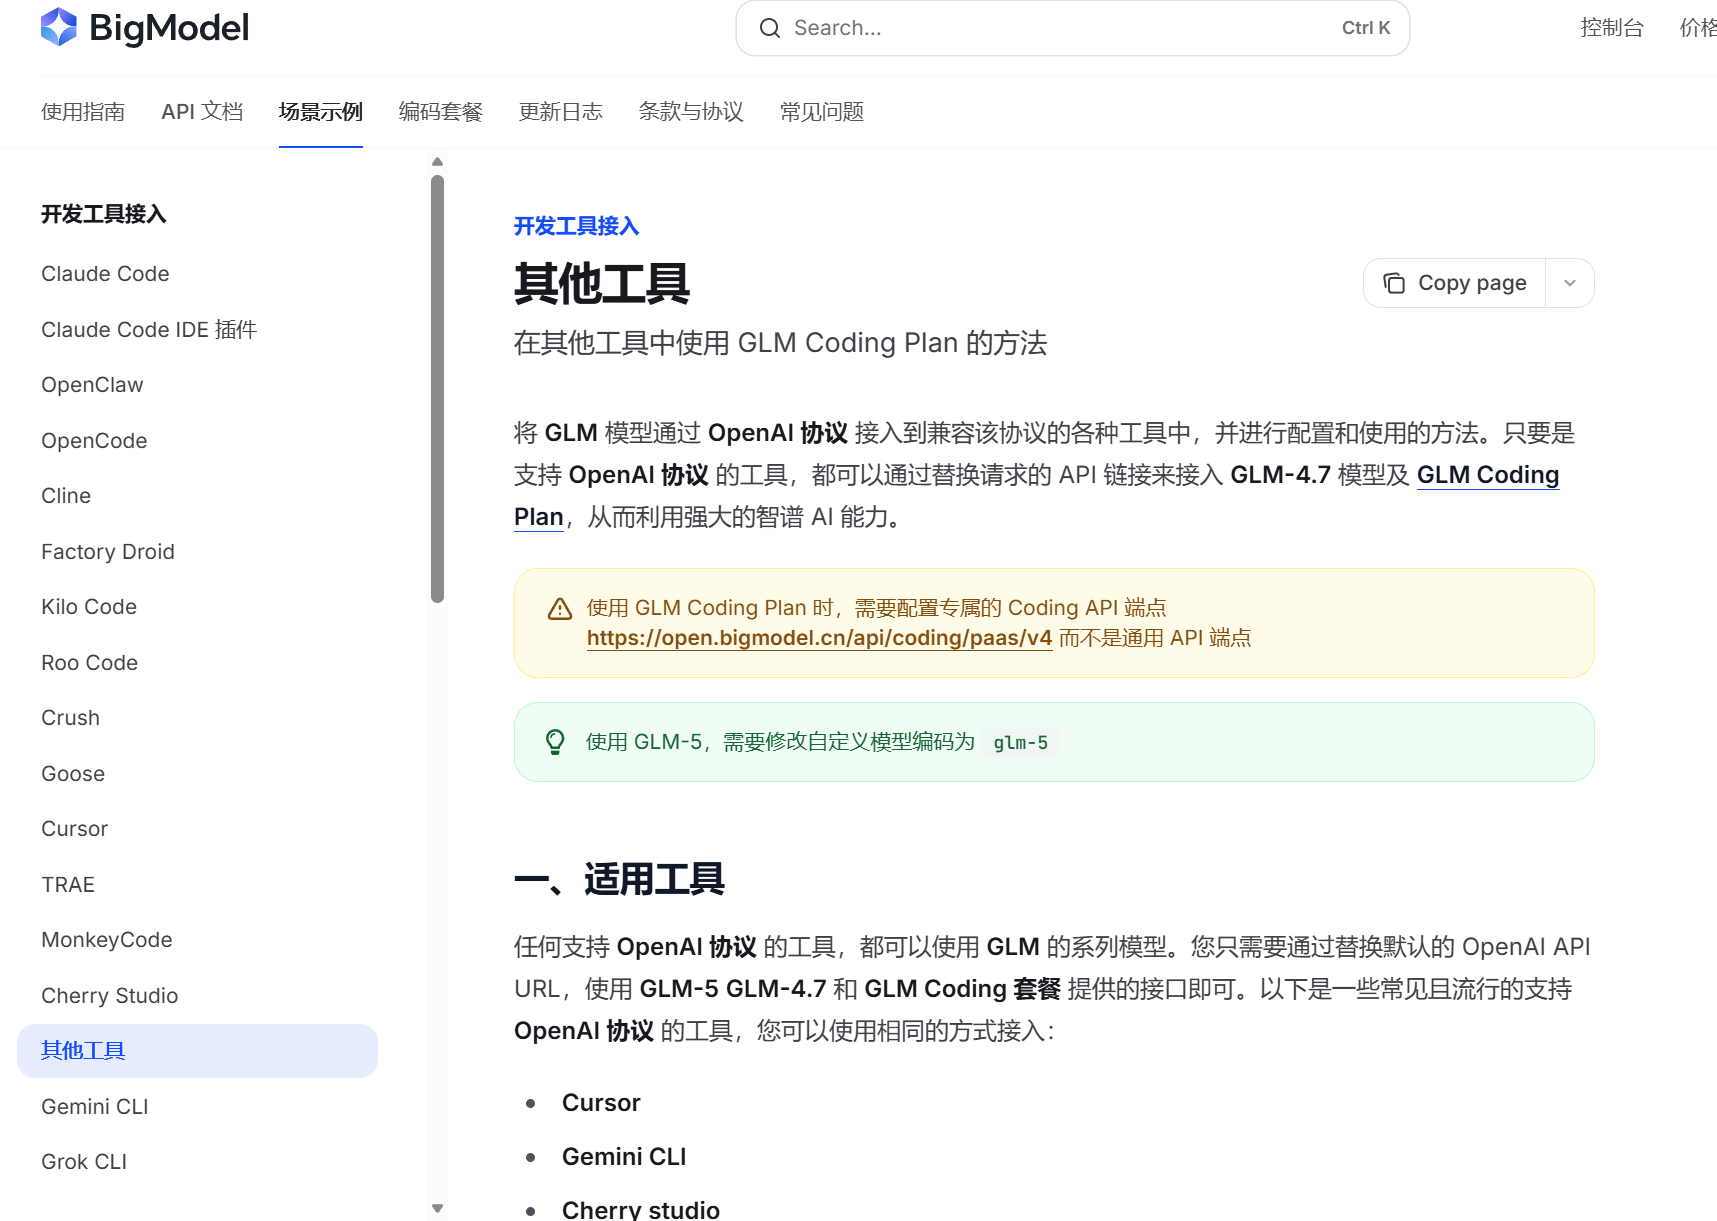Open Goose sidebar entry
This screenshot has width=1717, height=1221.
pyautogui.click(x=73, y=774)
